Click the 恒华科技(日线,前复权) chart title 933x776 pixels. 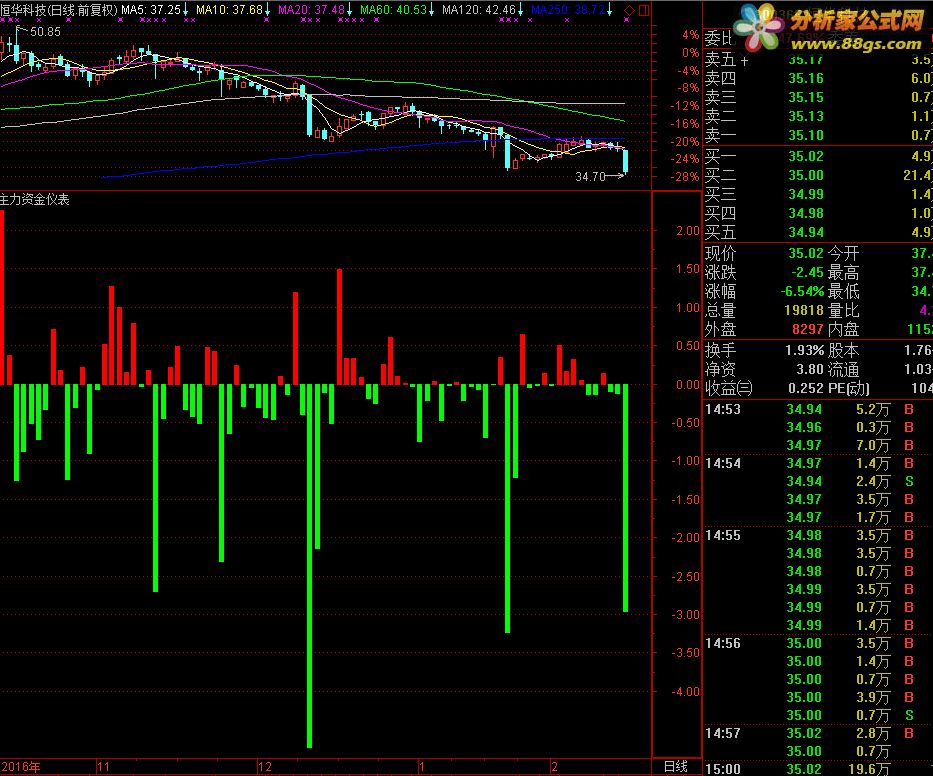(x=59, y=10)
